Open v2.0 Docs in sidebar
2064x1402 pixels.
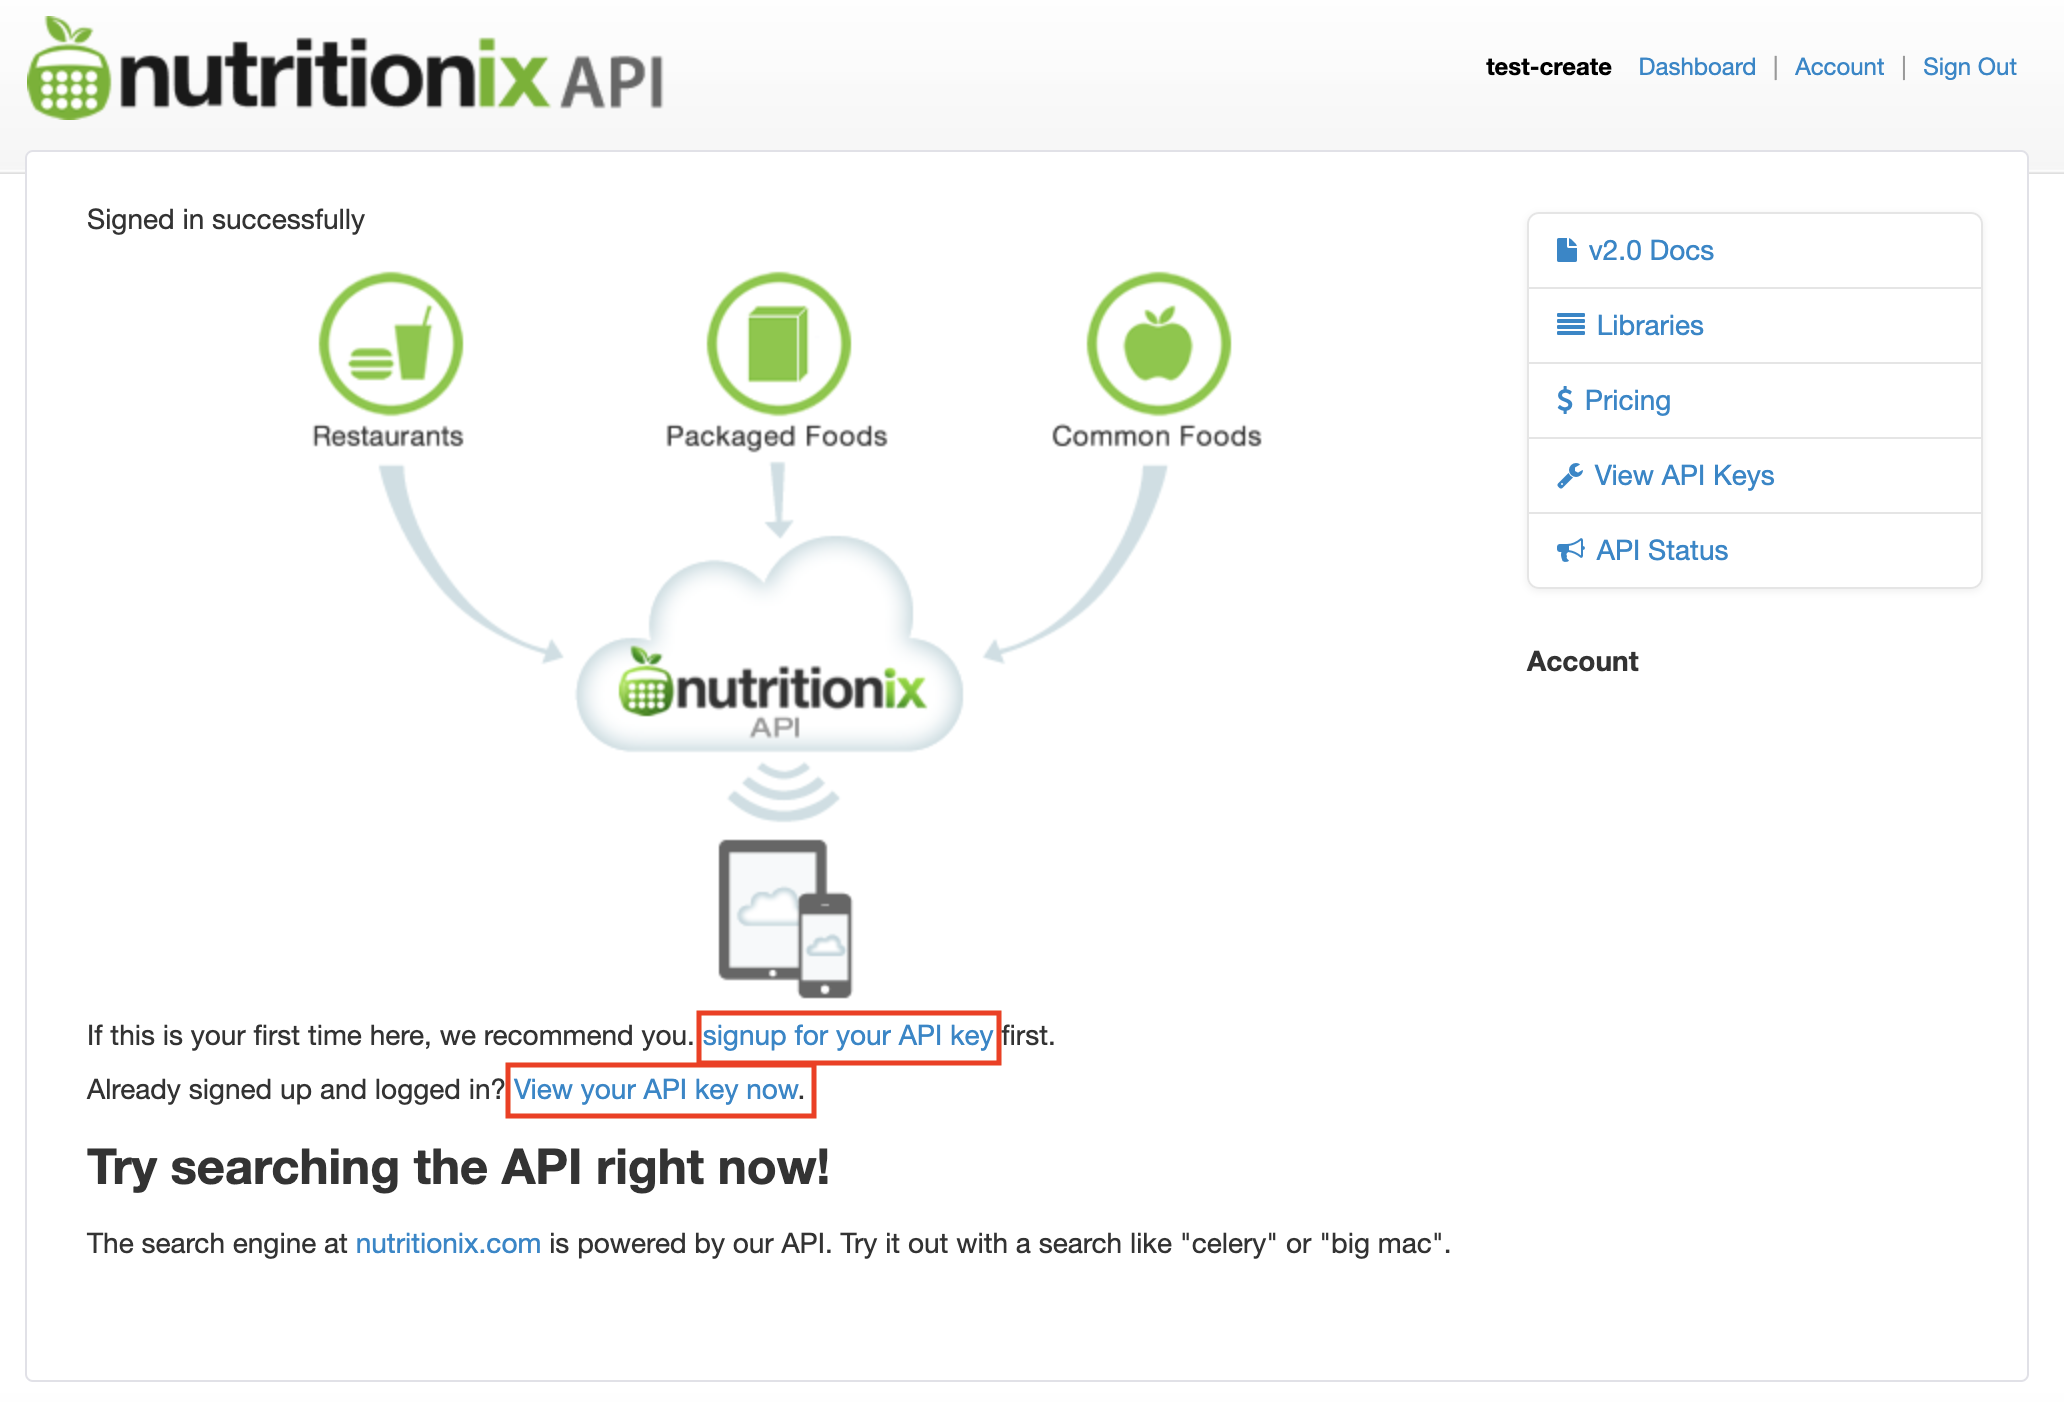coord(1754,250)
